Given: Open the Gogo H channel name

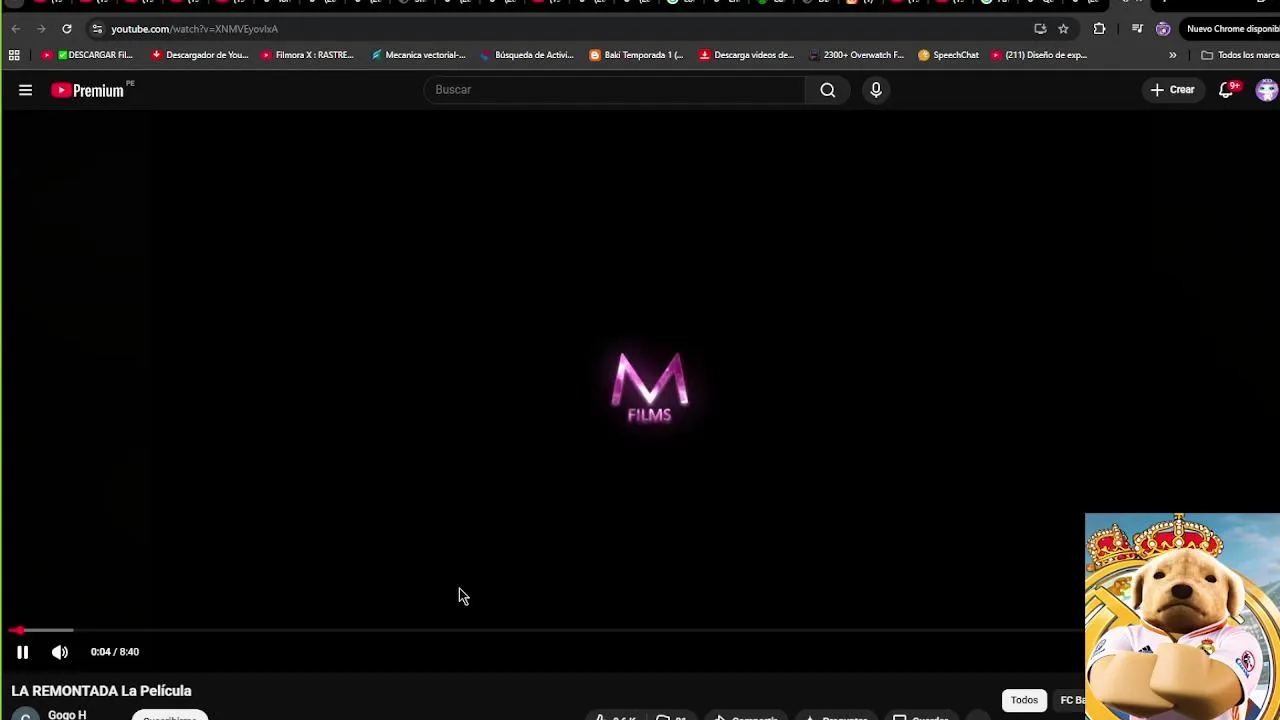Looking at the screenshot, I should point(67,715).
